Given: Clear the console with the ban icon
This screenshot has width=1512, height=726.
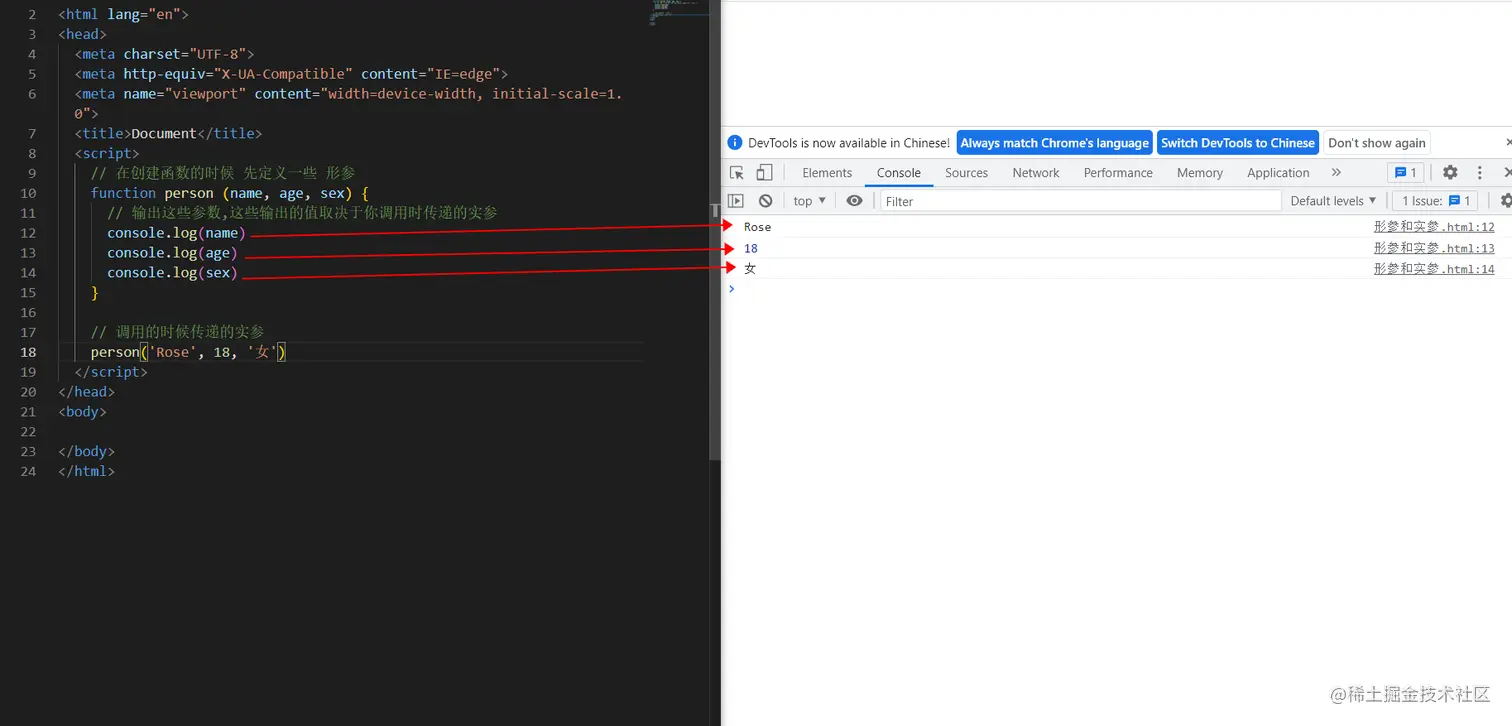Looking at the screenshot, I should click(765, 201).
